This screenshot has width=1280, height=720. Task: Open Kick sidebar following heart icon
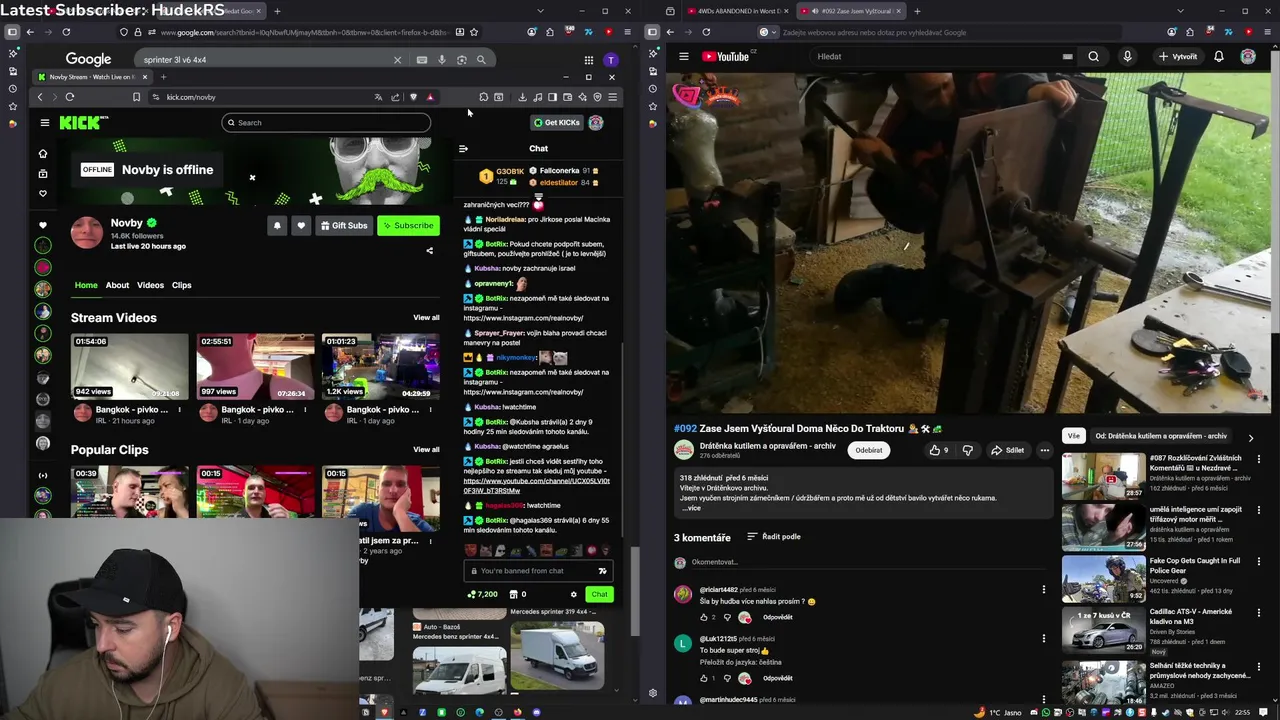[x=42, y=193]
